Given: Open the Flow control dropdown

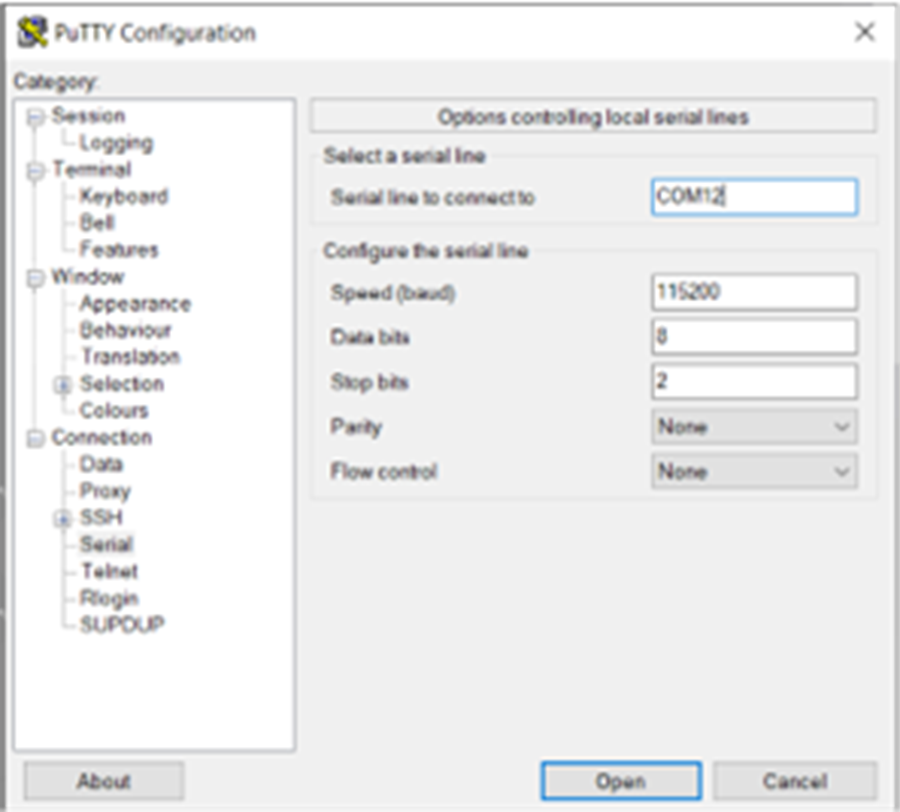Looking at the screenshot, I should coord(754,471).
